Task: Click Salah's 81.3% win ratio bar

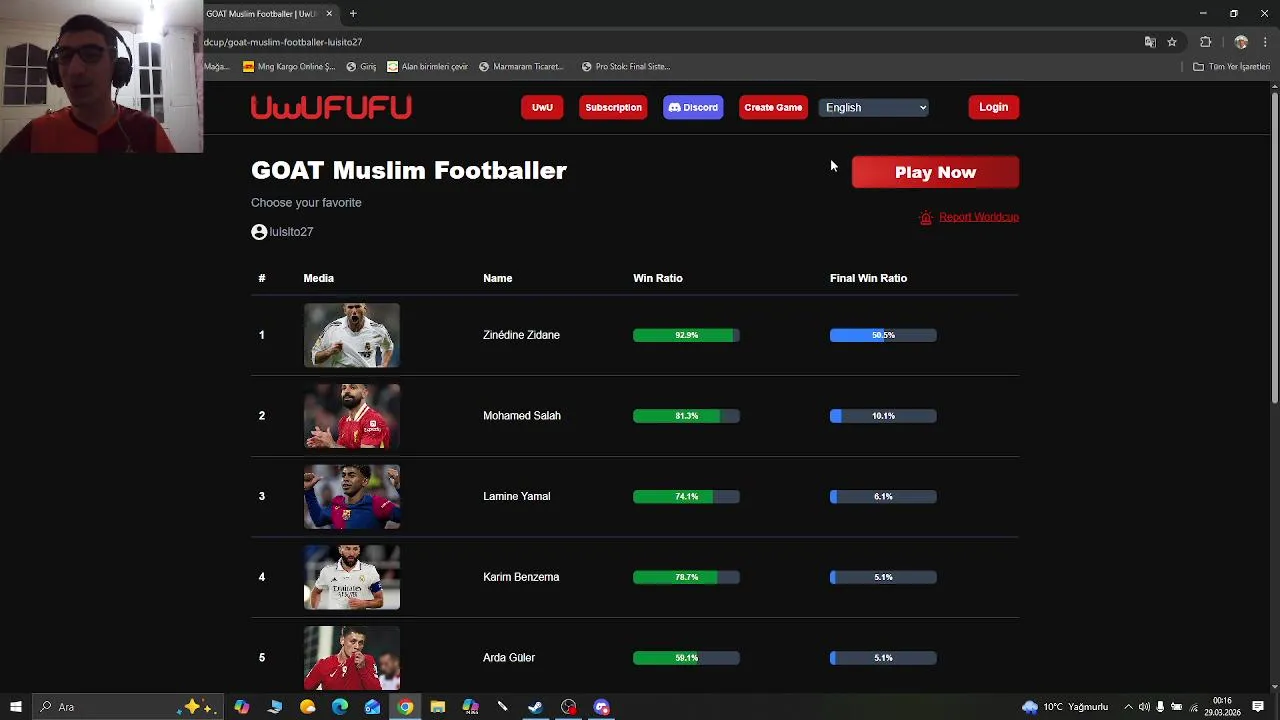Action: 686,416
